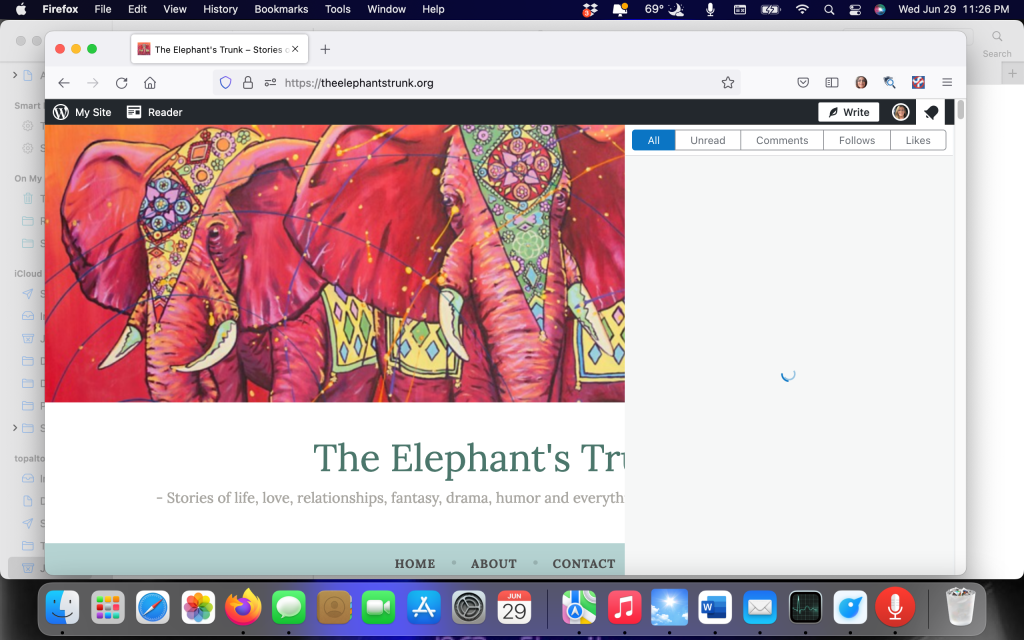Viewport: 1024px width, 640px height.
Task: Click the Save to Pocket icon
Action: 803,83
